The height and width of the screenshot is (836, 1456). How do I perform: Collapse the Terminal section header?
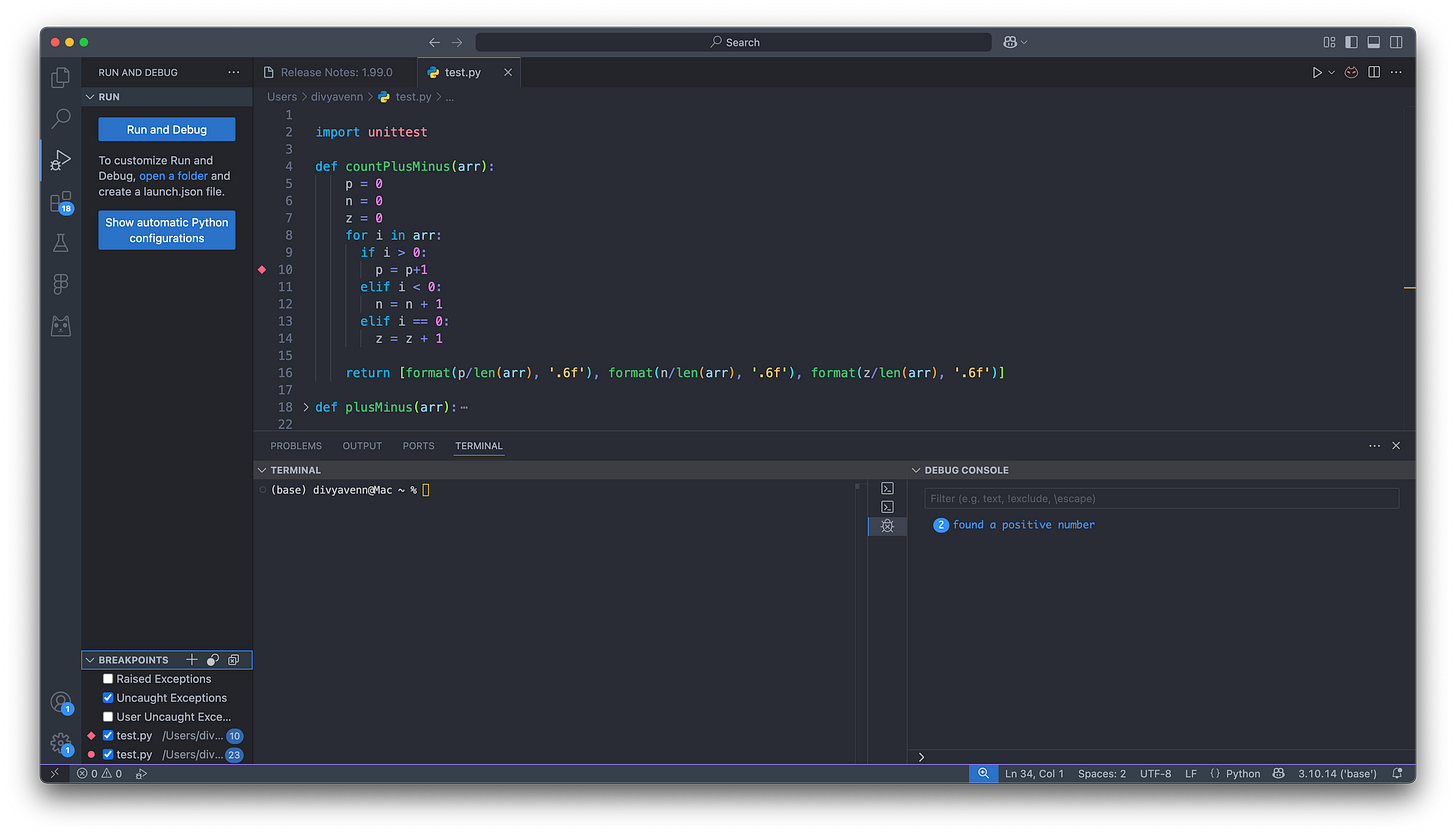pyautogui.click(x=262, y=470)
